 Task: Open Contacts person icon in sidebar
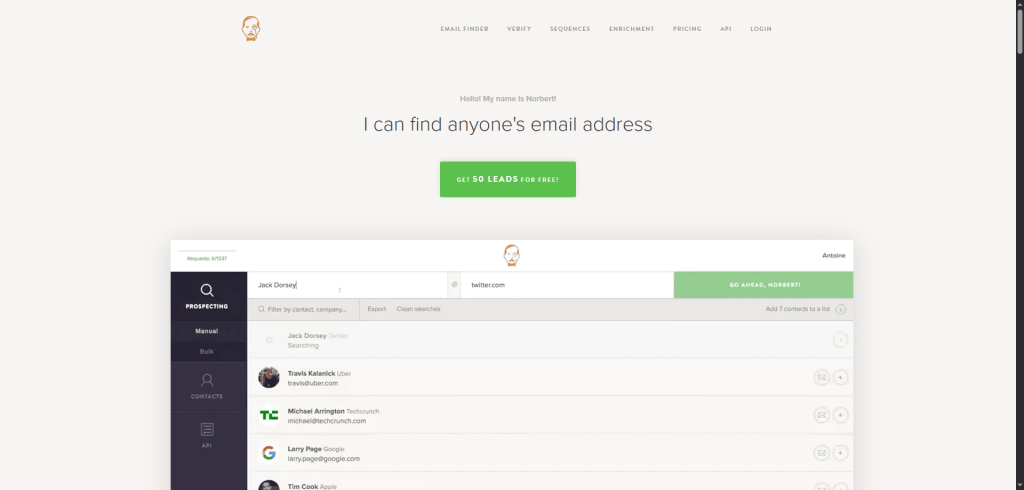[x=207, y=380]
